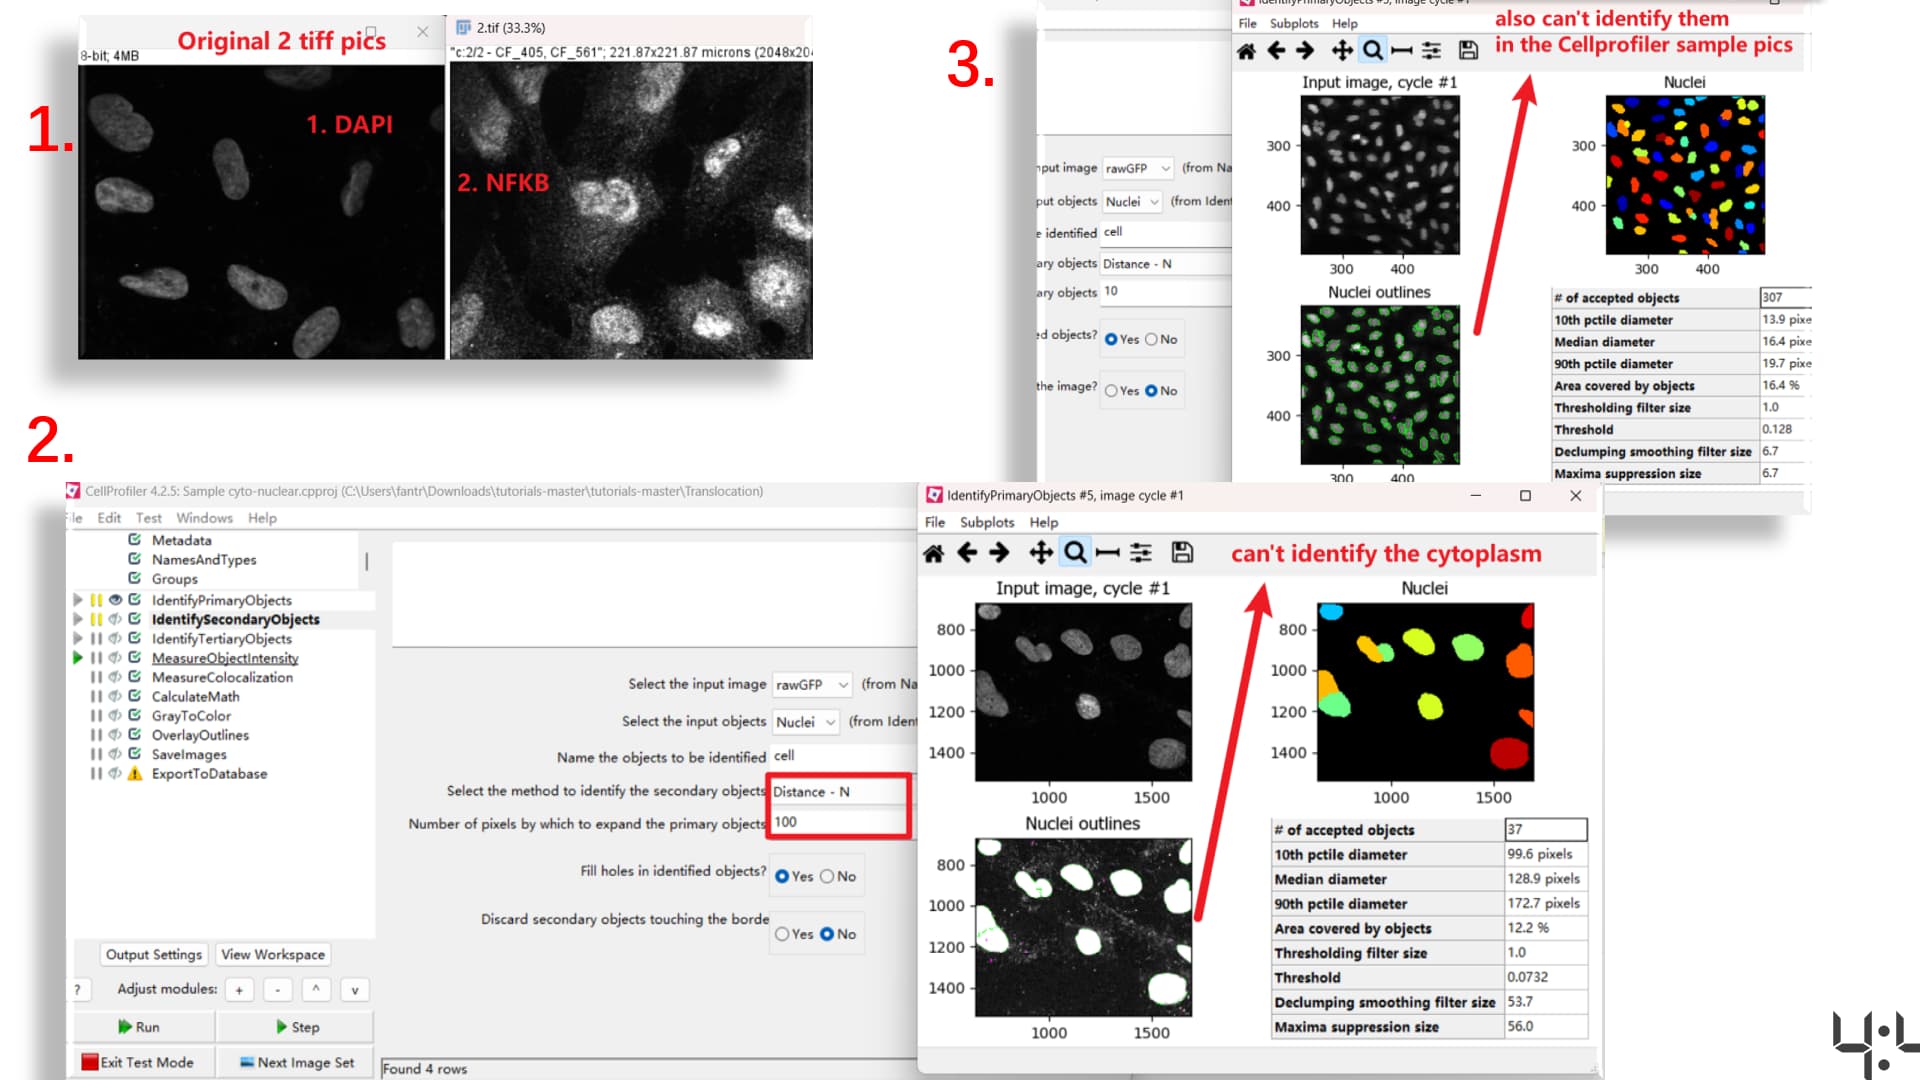Open the Subplots menu
1920x1080 pixels.
click(x=987, y=522)
